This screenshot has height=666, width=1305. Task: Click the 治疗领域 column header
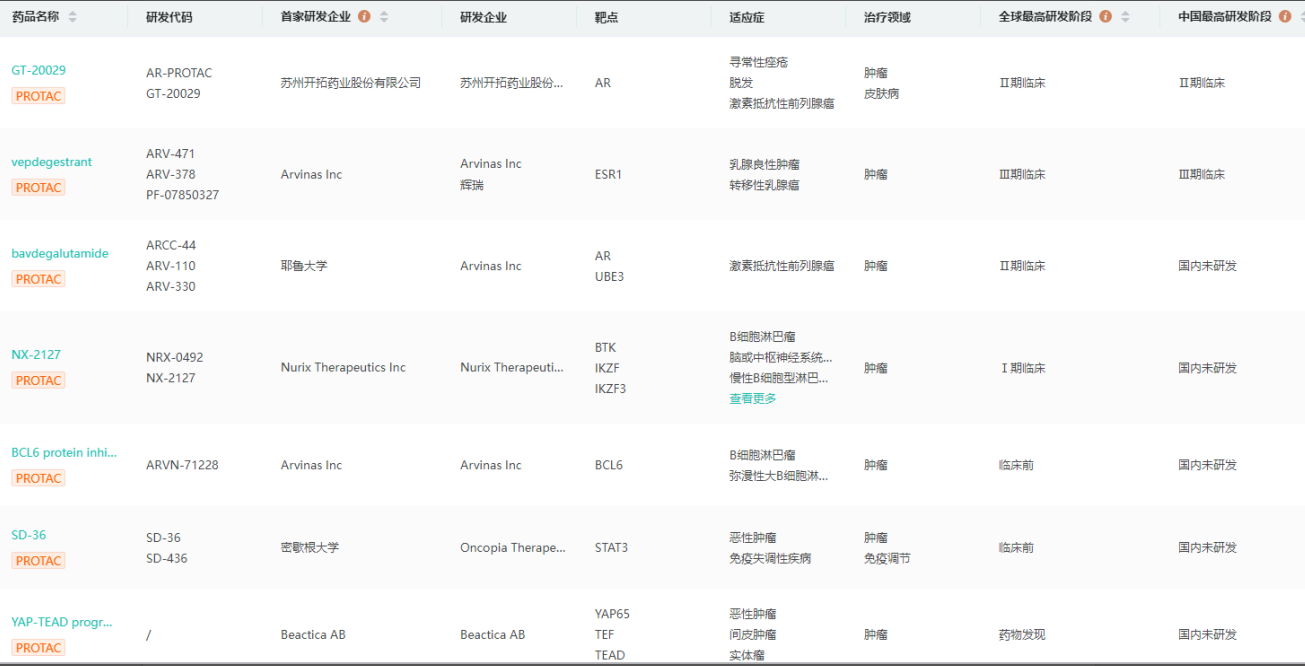pyautogui.click(x=887, y=18)
